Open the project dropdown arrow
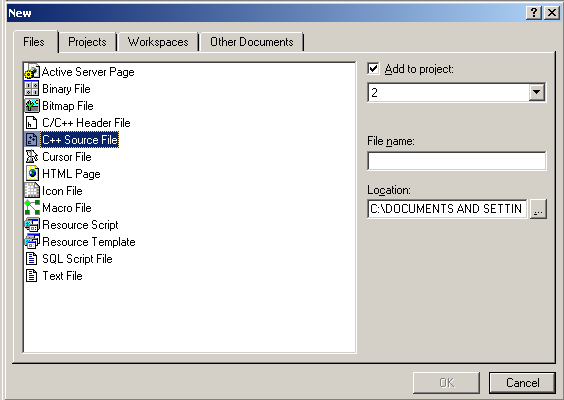Screen dimensions: 564x400 [536, 92]
